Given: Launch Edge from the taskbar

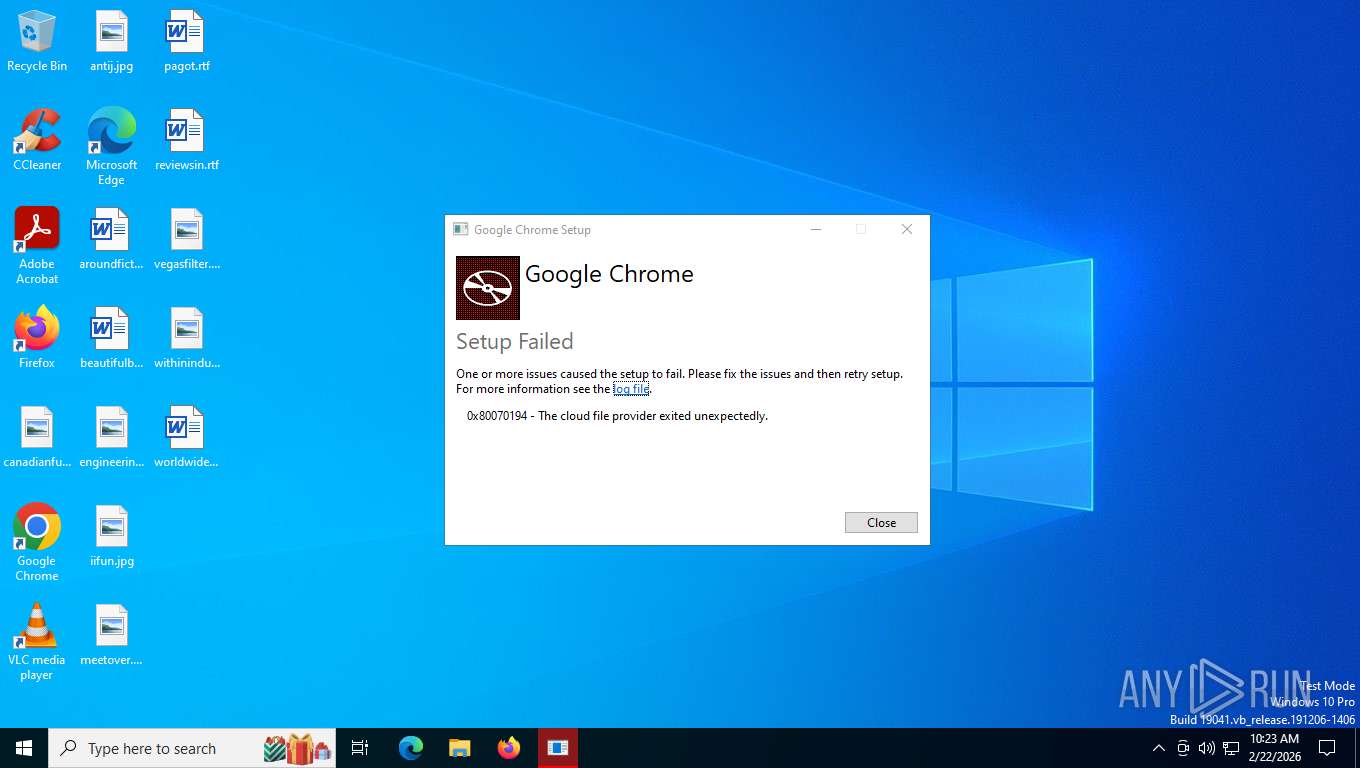Looking at the screenshot, I should pos(411,748).
